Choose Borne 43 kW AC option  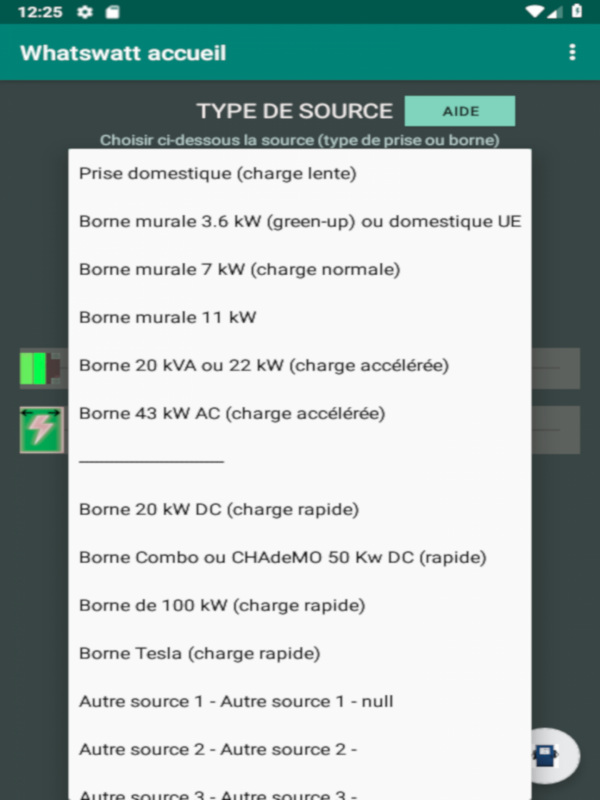[300, 413]
